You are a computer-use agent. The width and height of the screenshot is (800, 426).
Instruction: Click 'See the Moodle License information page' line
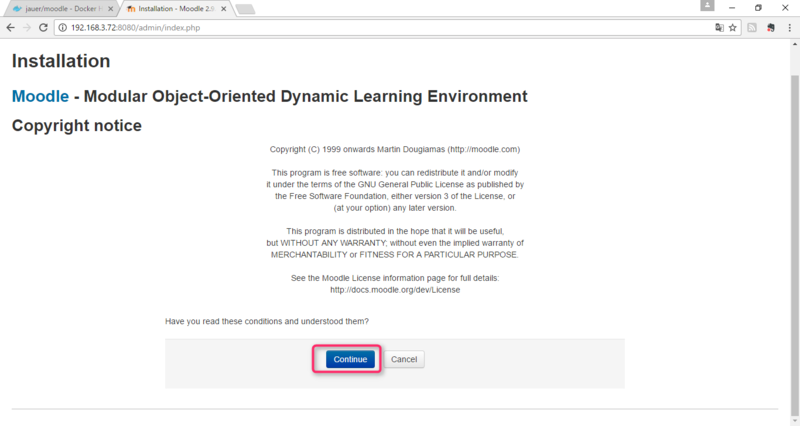(x=395, y=278)
